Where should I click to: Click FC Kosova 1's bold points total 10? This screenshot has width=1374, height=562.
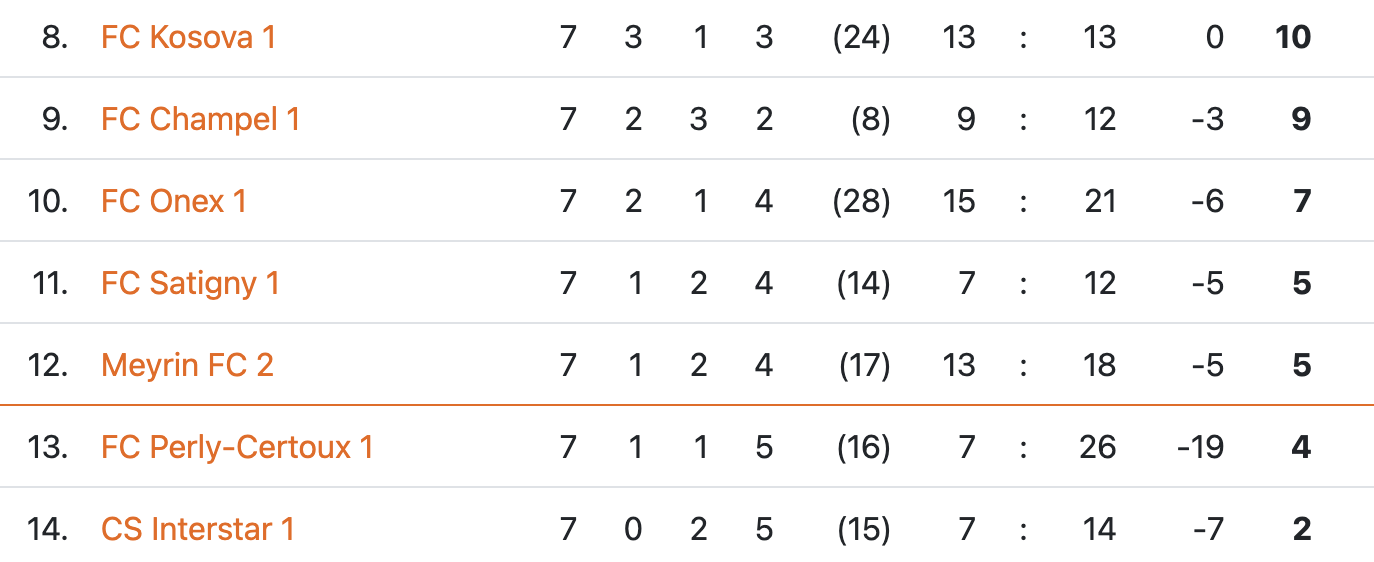[x=1292, y=37]
